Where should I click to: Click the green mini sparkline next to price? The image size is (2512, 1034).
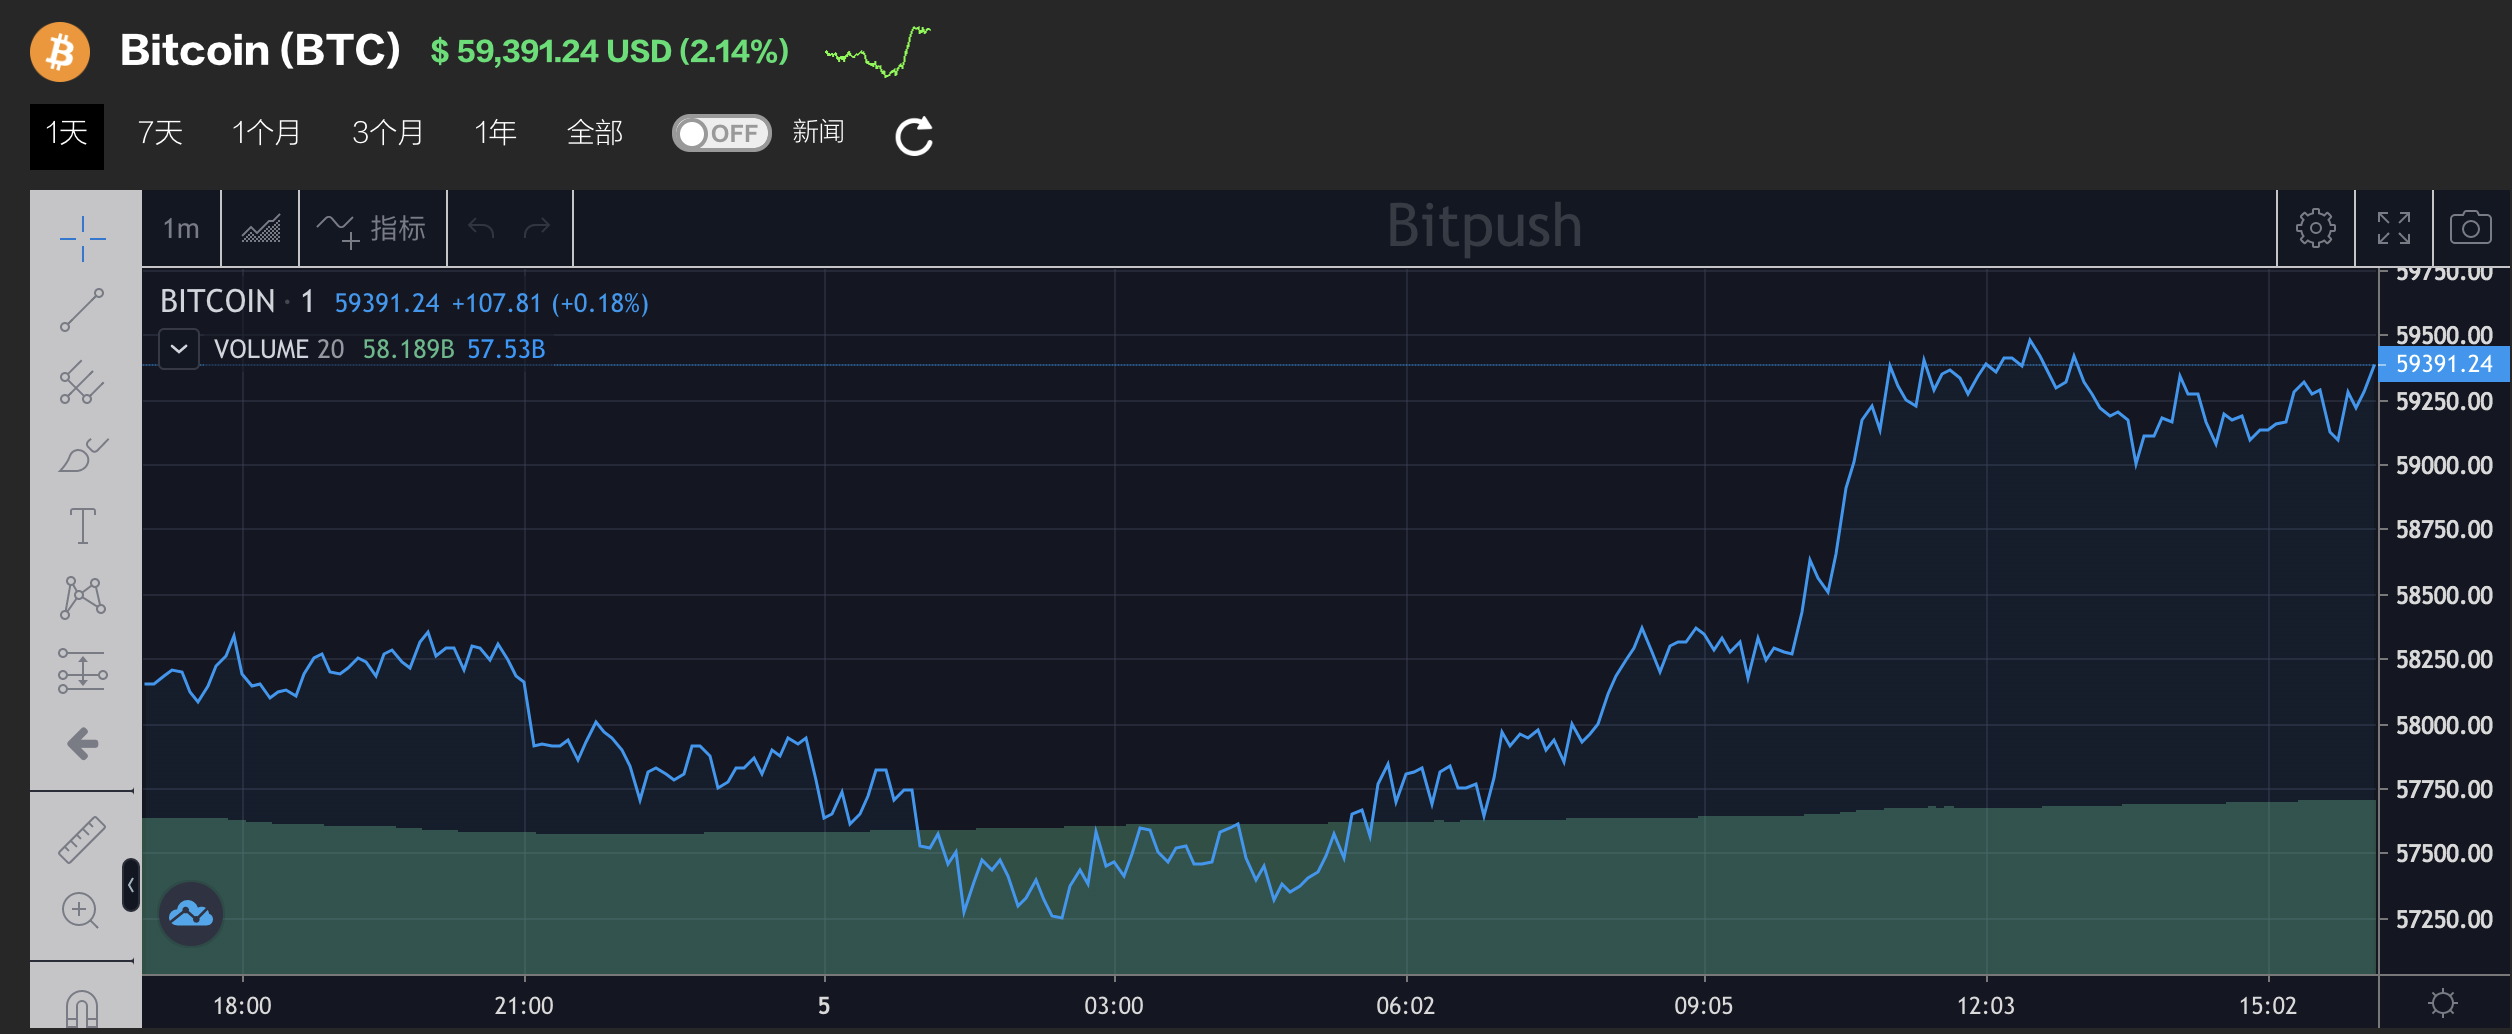877,52
